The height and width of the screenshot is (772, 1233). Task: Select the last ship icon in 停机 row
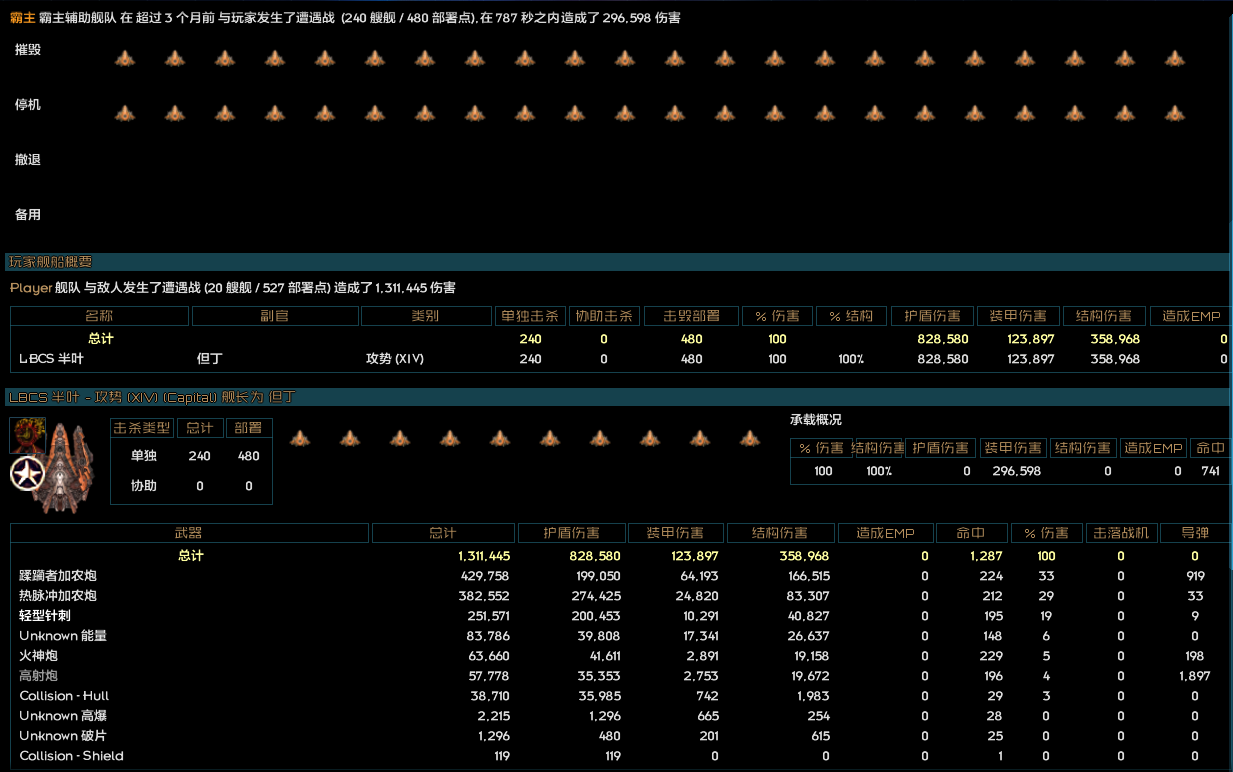pos(1174,113)
